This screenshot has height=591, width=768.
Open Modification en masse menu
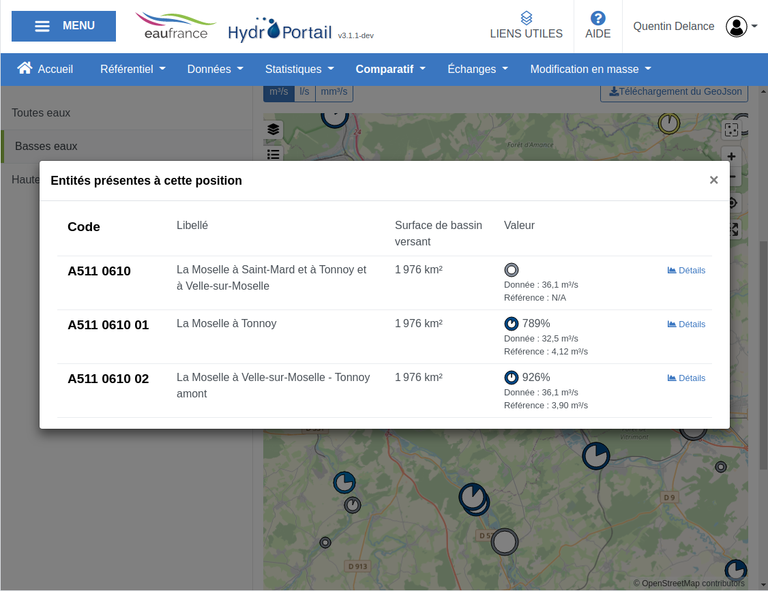pyautogui.click(x=591, y=69)
